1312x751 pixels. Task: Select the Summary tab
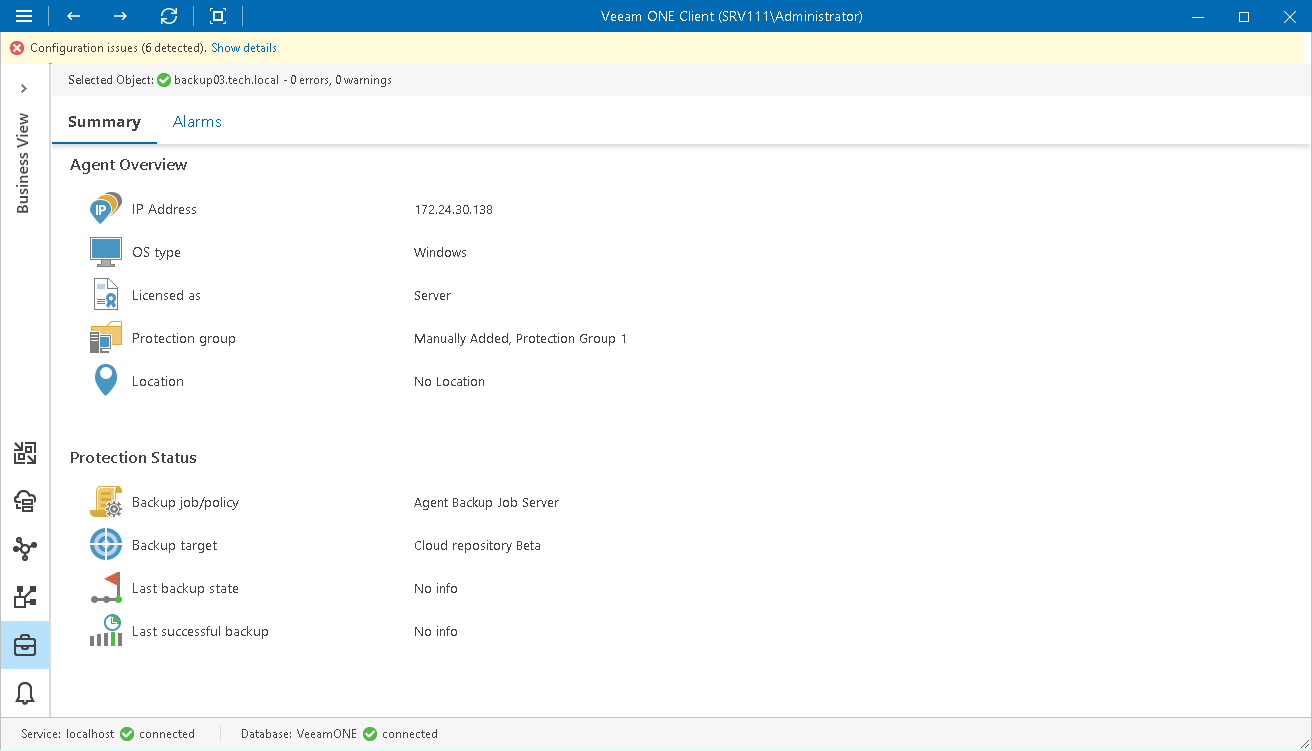point(104,121)
